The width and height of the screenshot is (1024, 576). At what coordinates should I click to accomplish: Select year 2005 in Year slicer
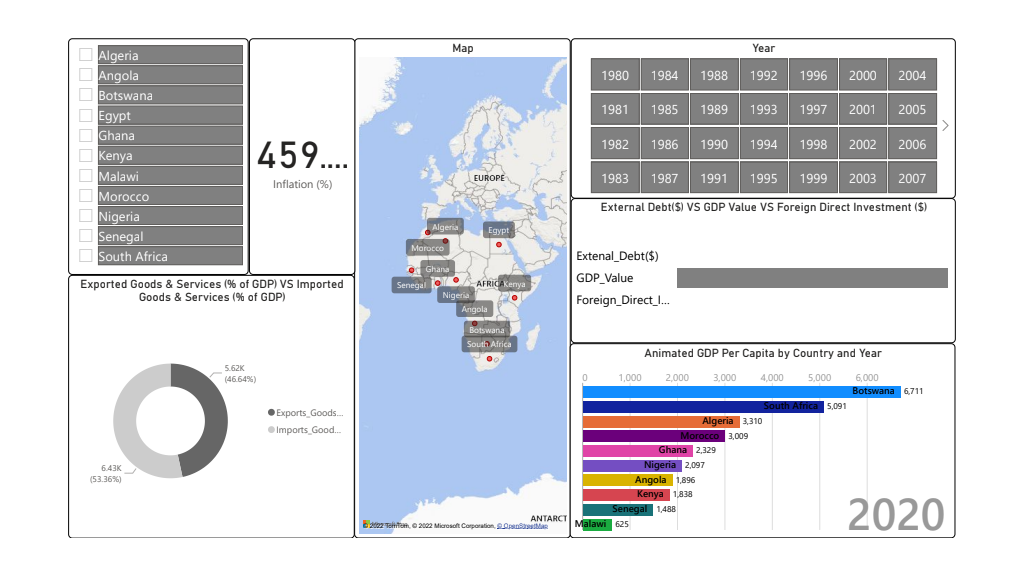(x=912, y=109)
